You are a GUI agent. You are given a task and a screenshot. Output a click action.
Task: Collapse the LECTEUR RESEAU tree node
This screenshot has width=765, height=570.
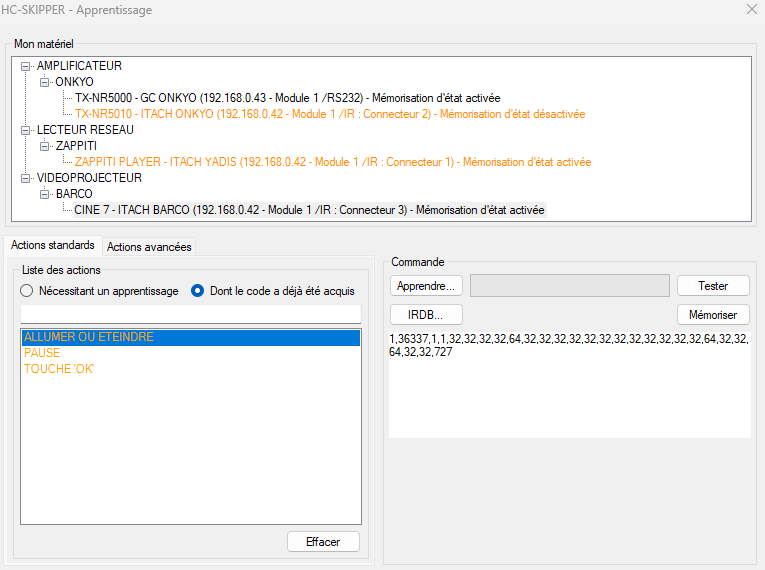pyautogui.click(x=25, y=130)
